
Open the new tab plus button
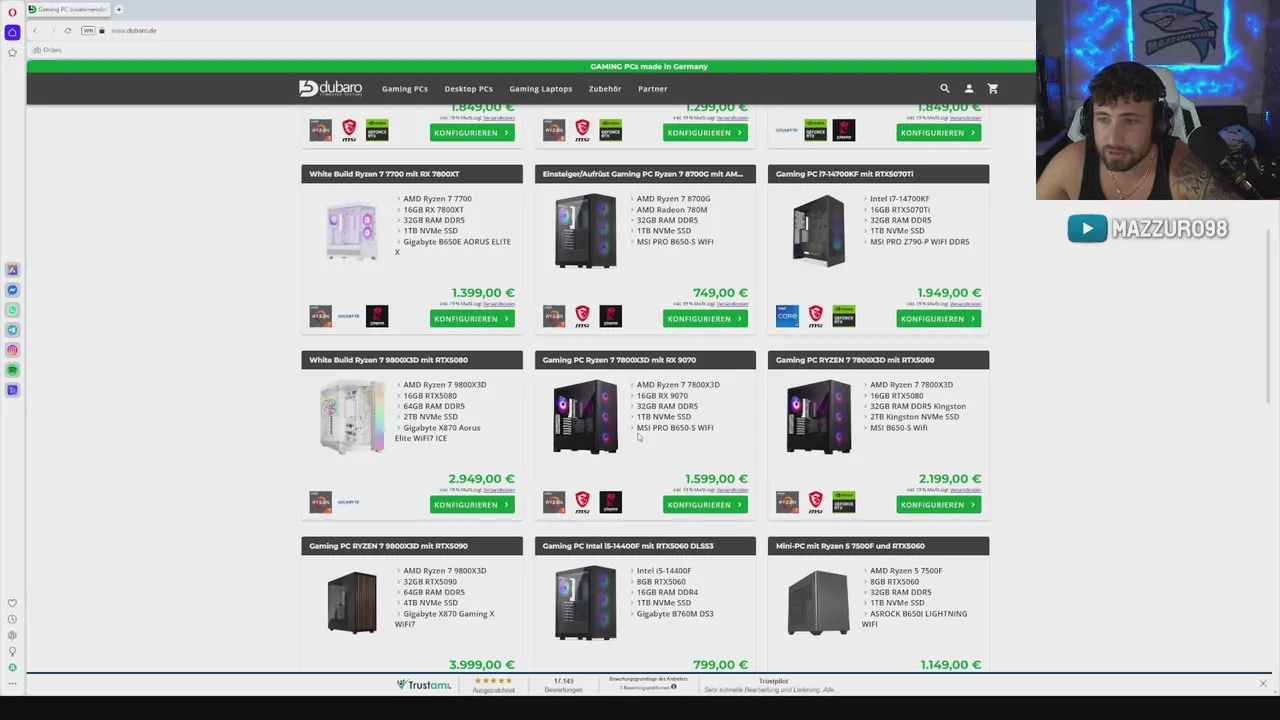118,9
